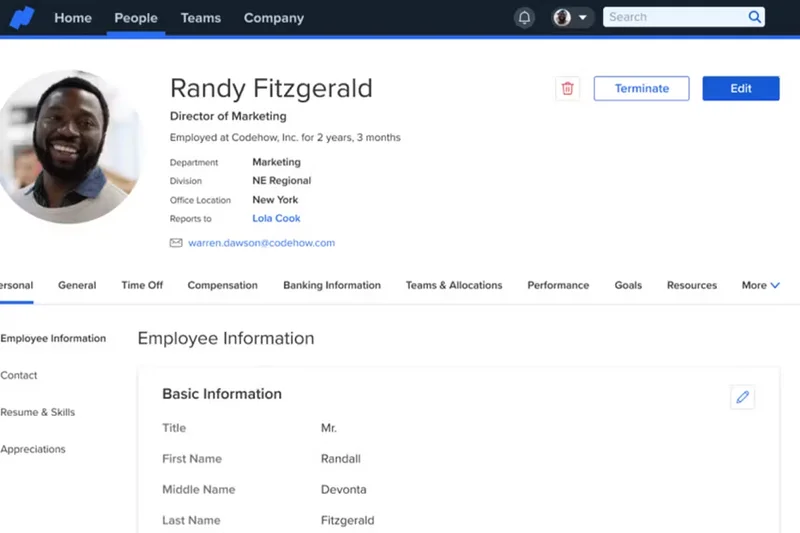Open the Time Off tab

coord(142,285)
